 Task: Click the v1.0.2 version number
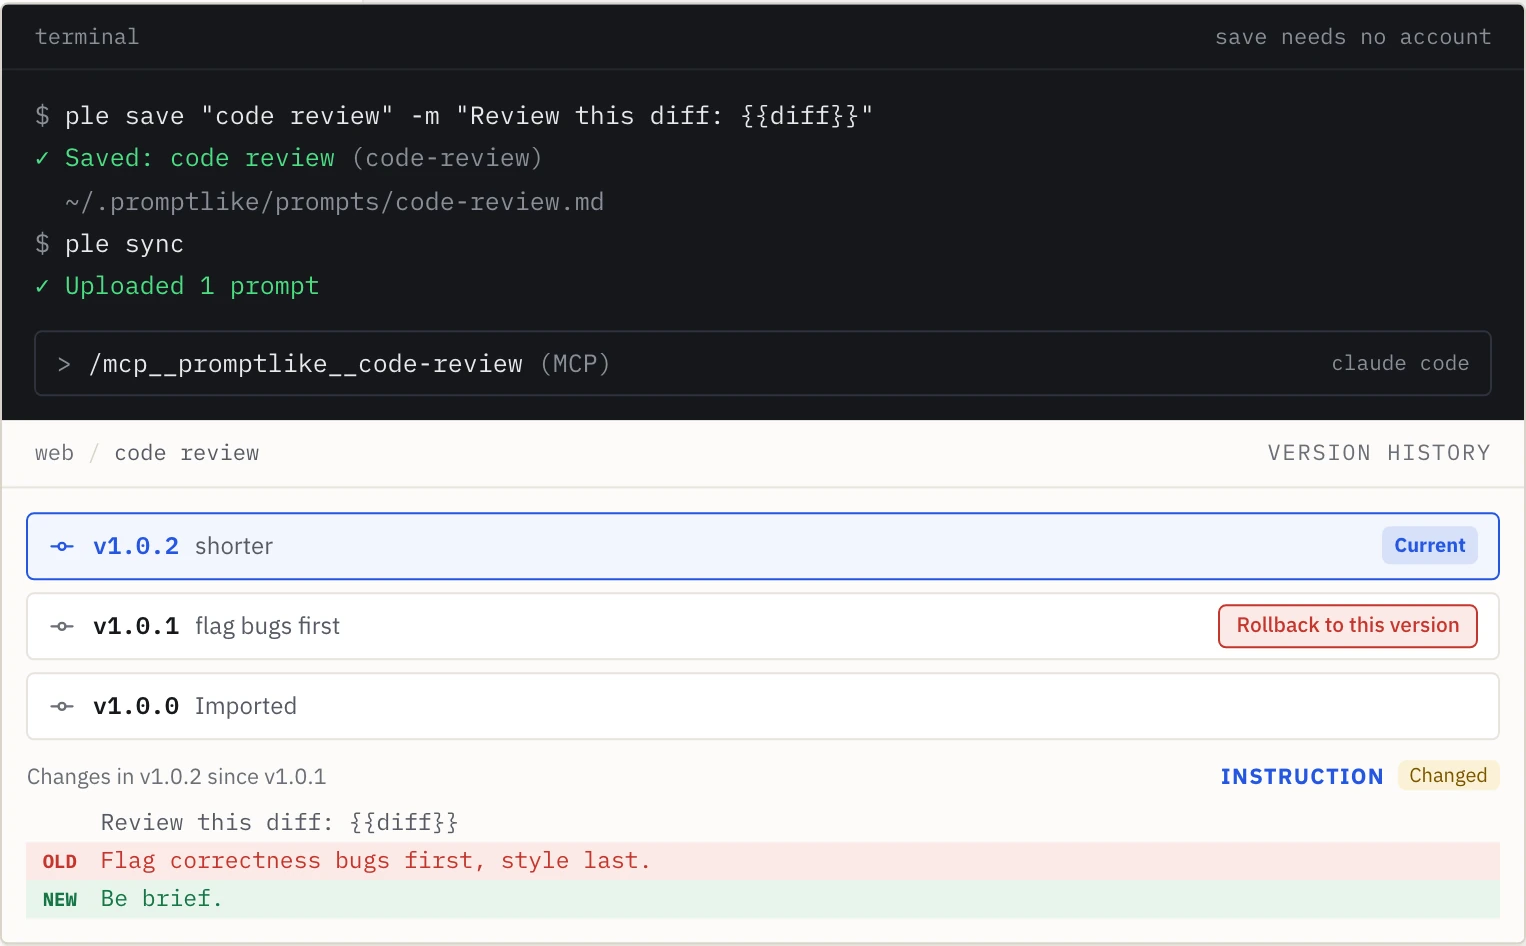(136, 546)
